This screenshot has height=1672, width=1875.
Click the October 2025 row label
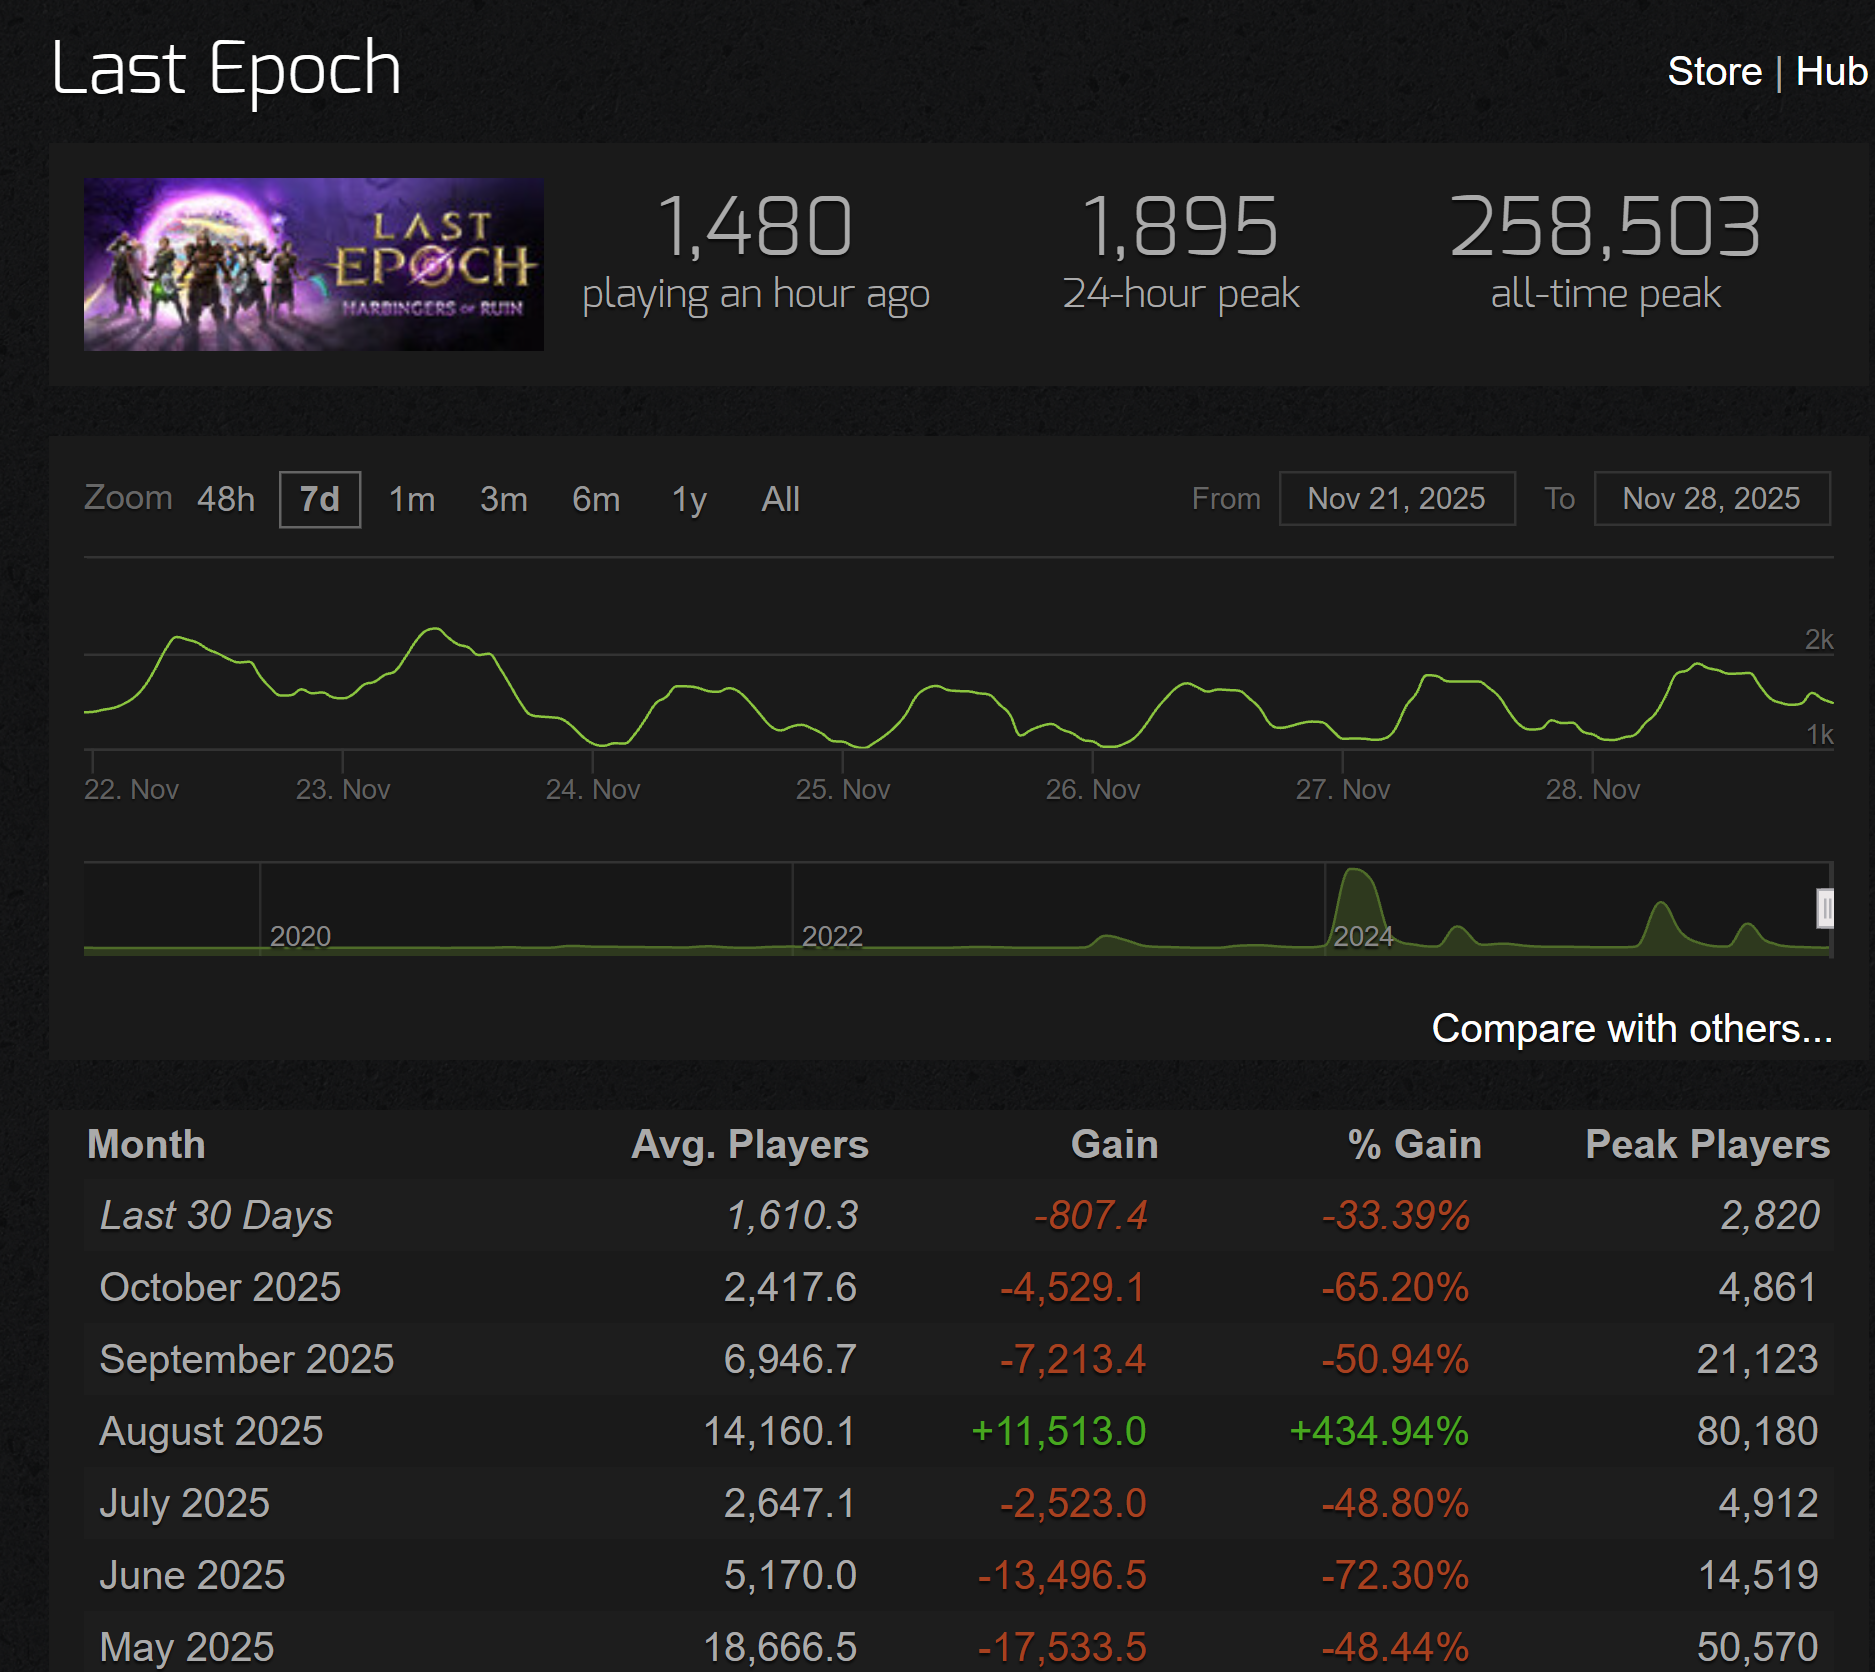coord(220,1287)
